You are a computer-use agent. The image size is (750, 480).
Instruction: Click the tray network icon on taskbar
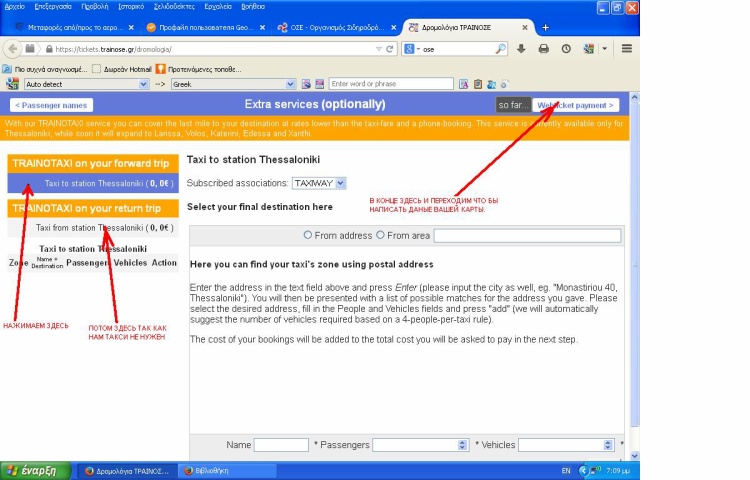[x=596, y=470]
